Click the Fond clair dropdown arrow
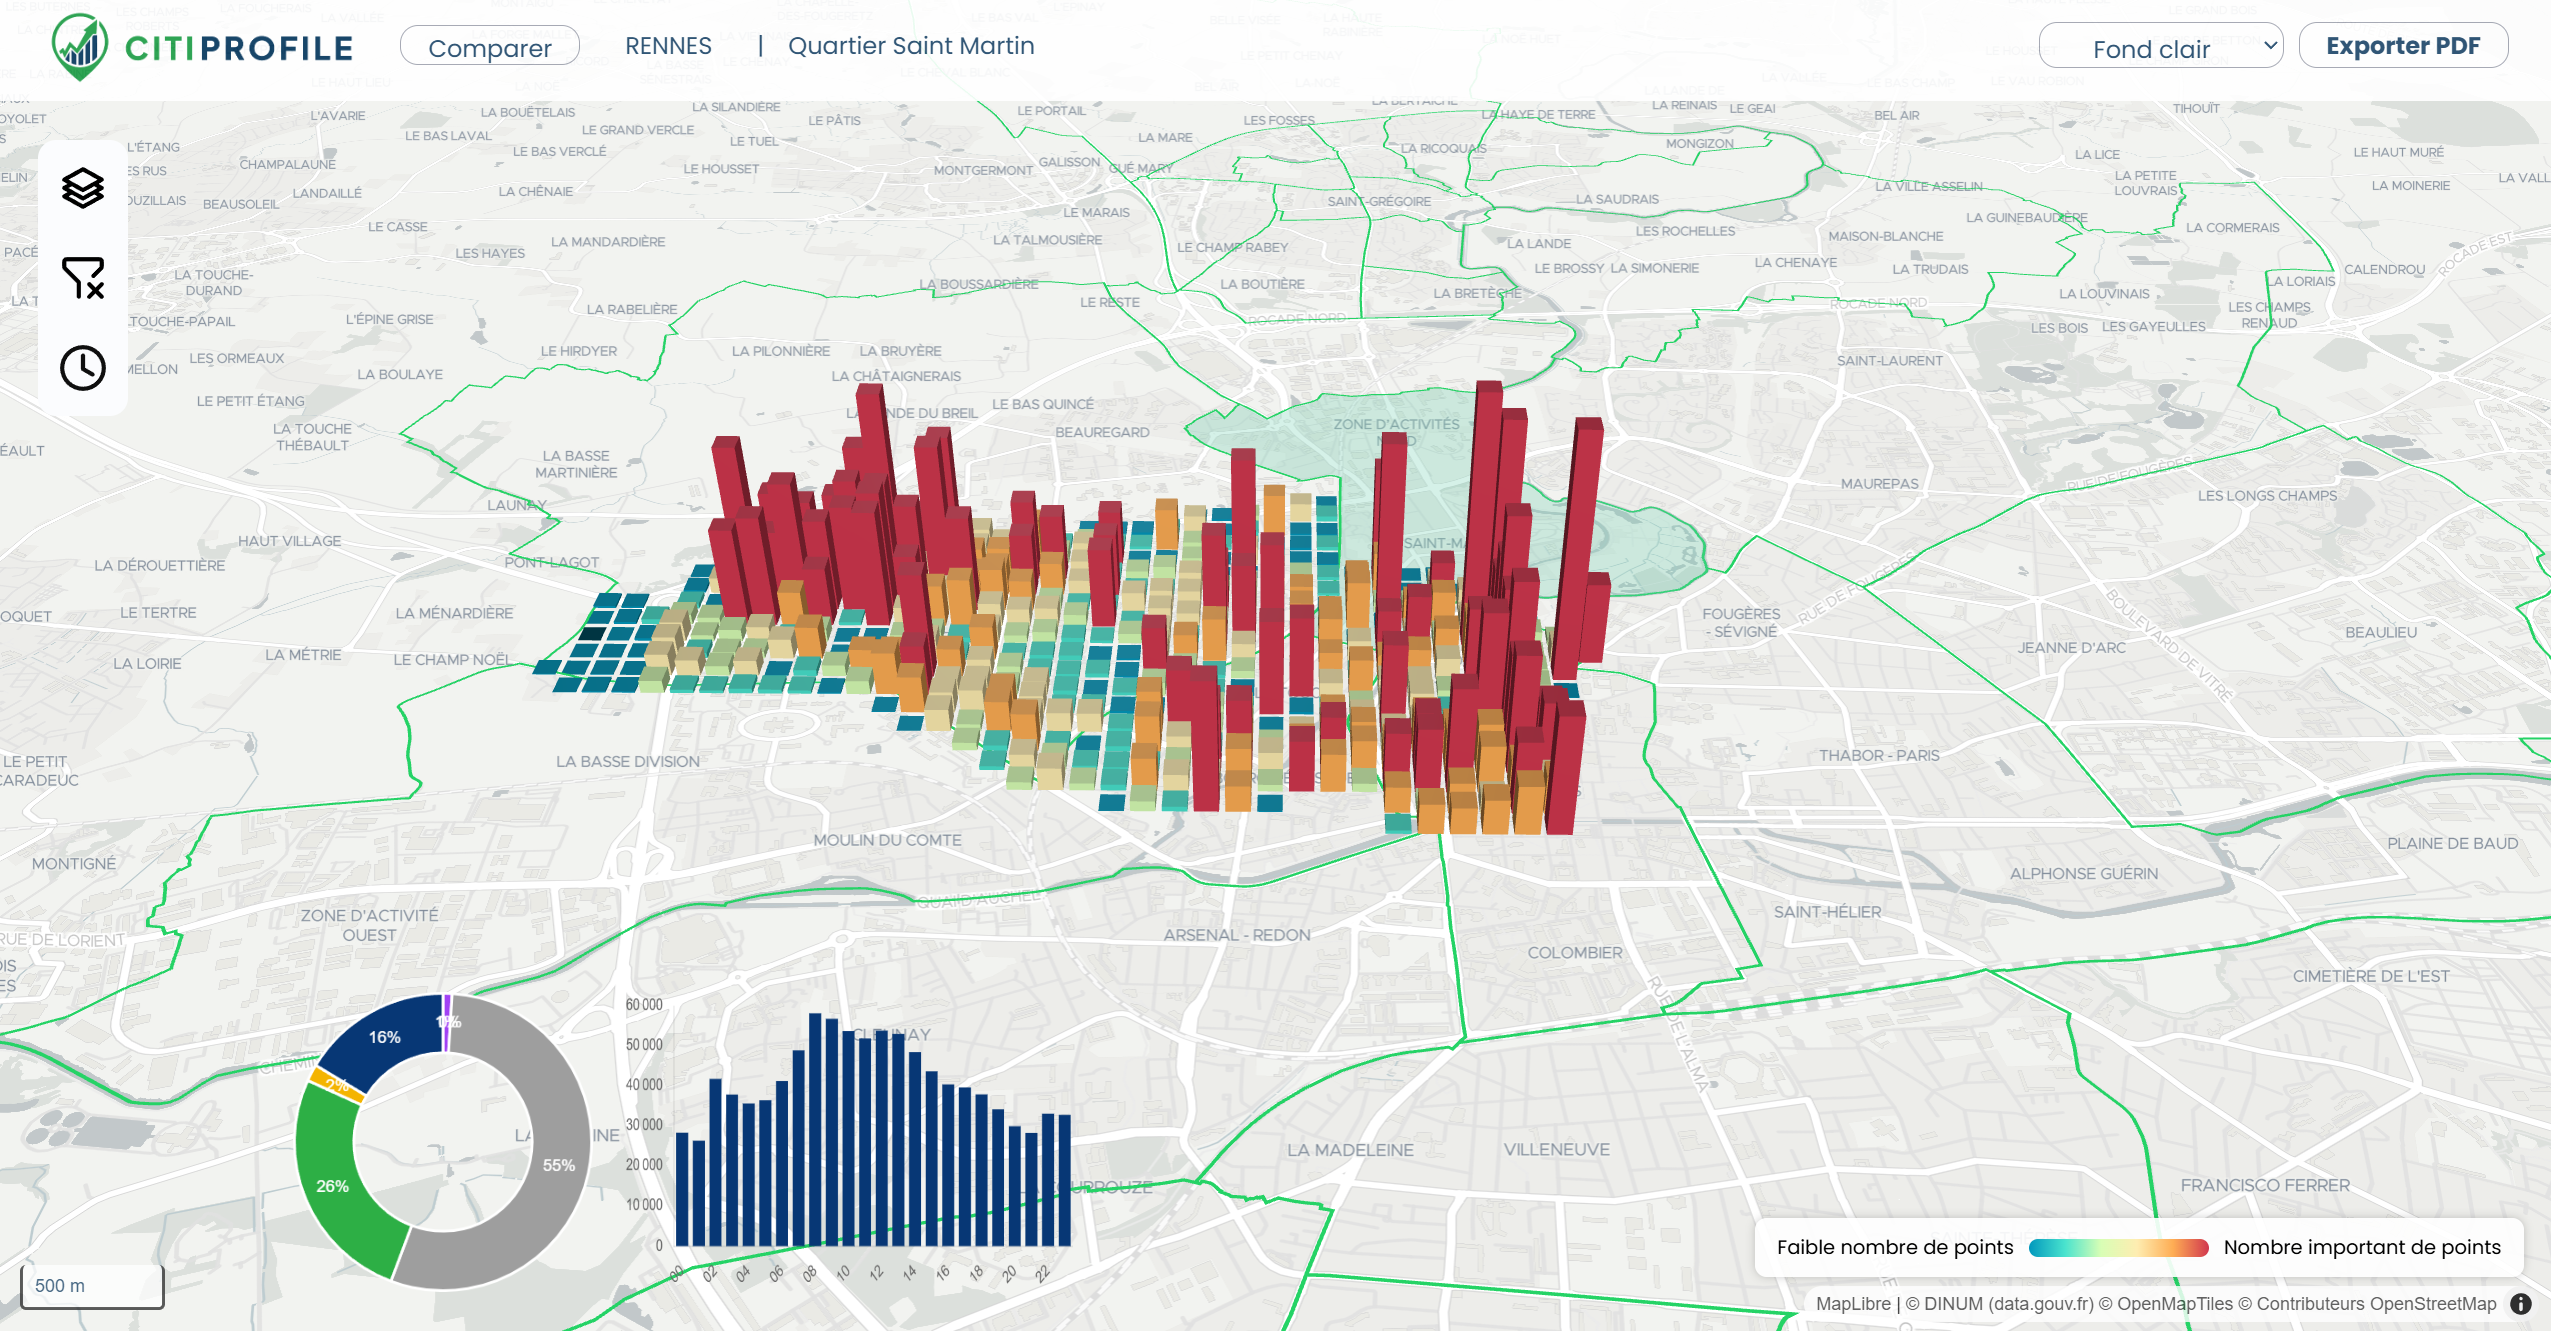 click(x=2270, y=46)
